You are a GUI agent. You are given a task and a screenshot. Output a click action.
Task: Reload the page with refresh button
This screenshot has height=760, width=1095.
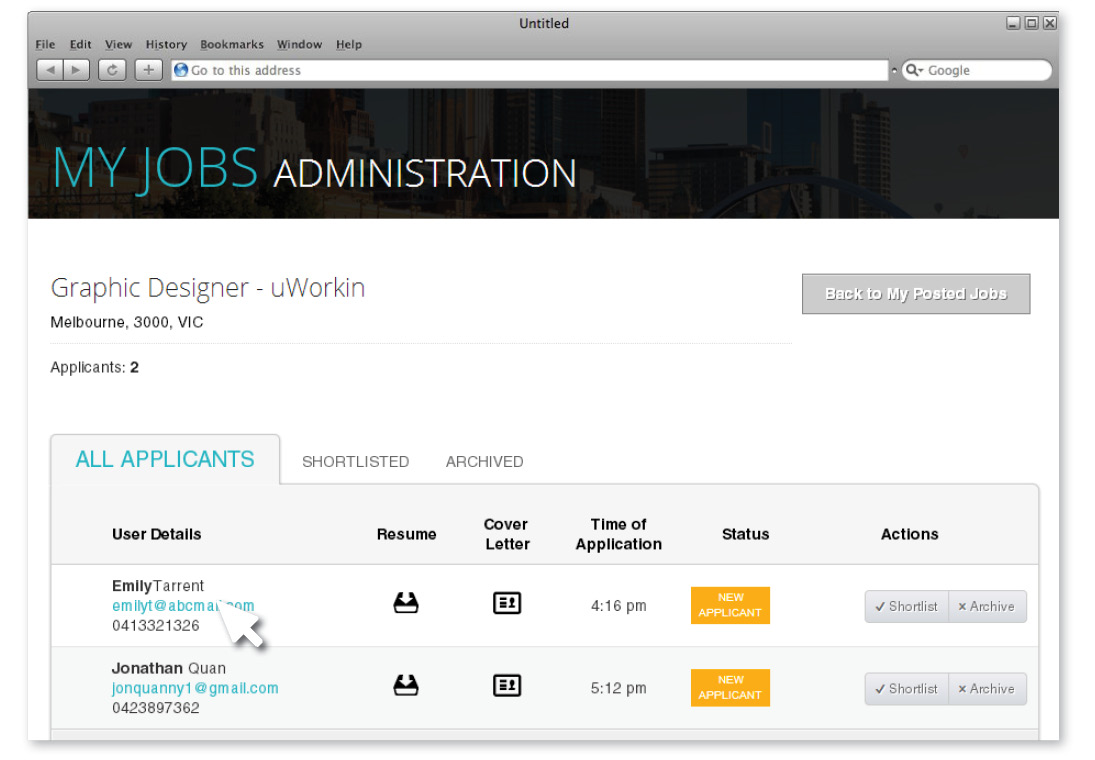tap(112, 70)
